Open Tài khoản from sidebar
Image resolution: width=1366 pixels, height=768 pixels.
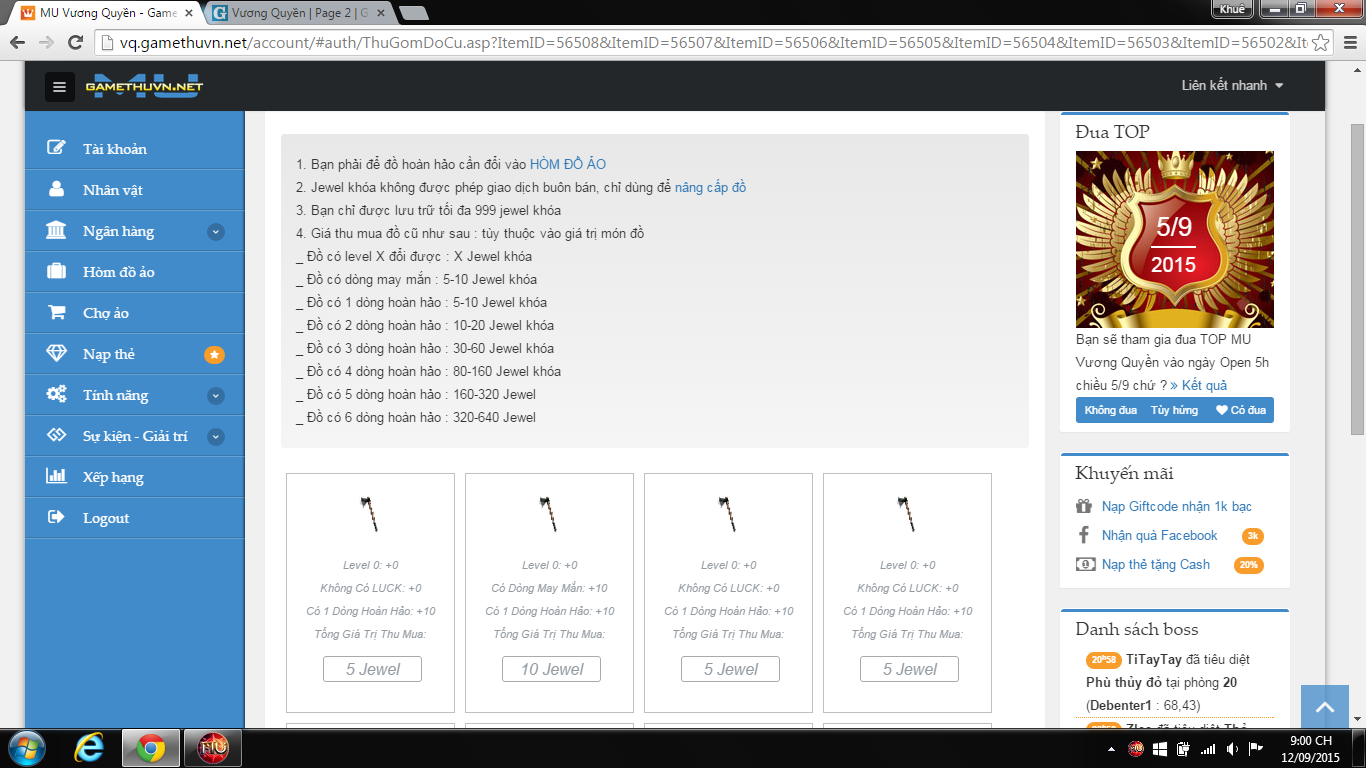click(114, 149)
